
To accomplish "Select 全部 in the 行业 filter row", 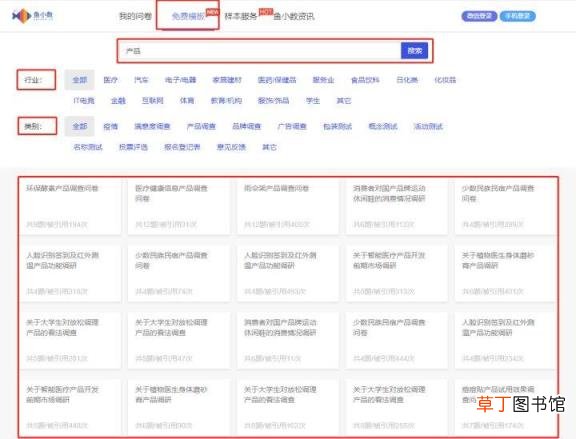I will pos(80,80).
